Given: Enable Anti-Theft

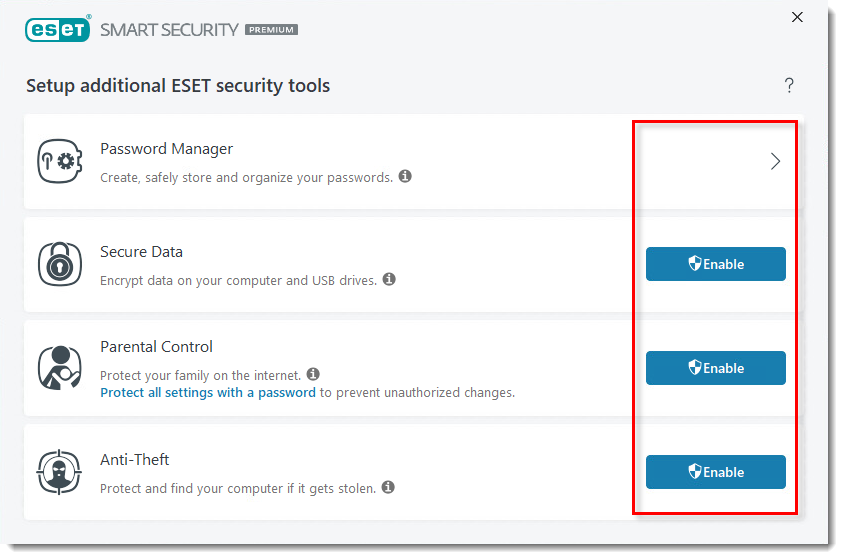Looking at the screenshot, I should click(716, 472).
